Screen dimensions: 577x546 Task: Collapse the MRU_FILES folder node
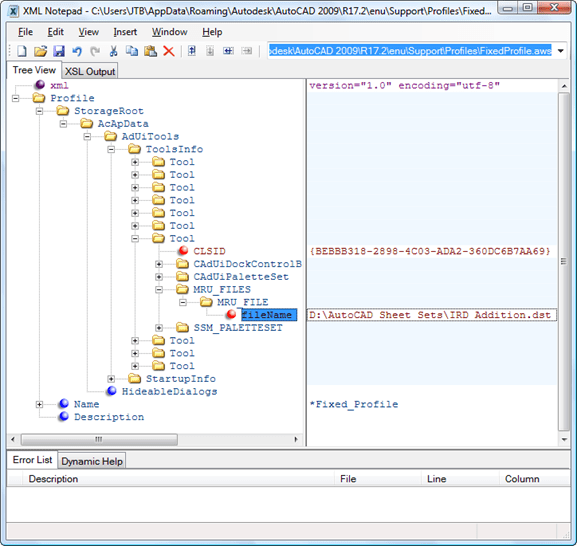[159, 290]
